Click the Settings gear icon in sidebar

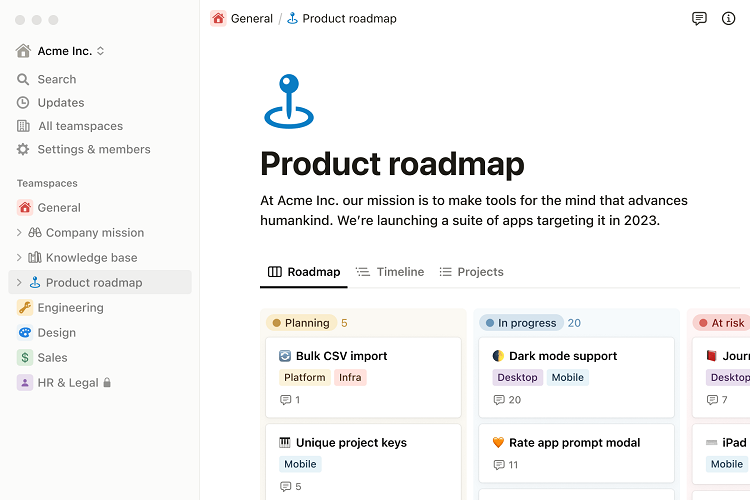pos(23,149)
